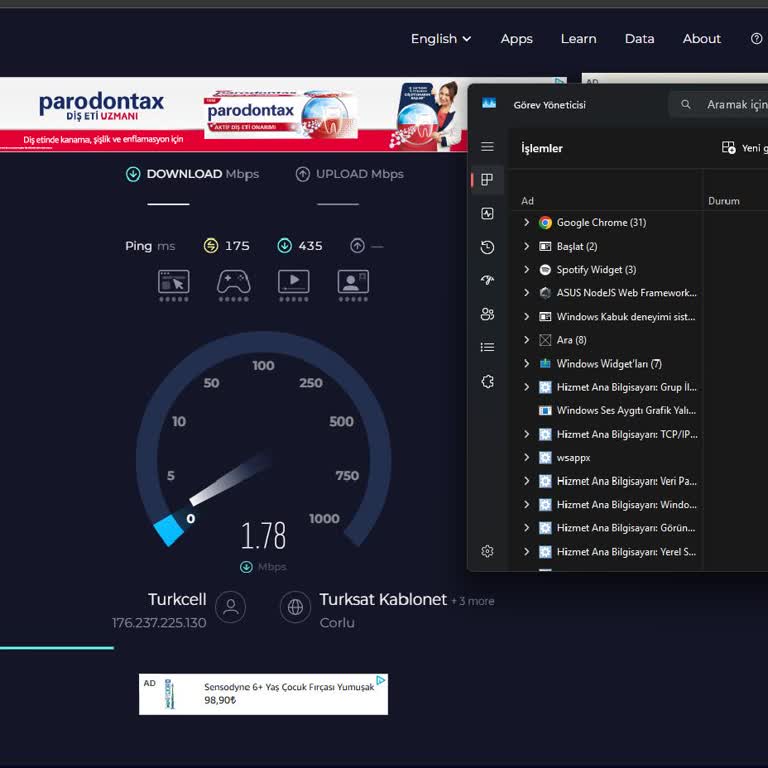The width and height of the screenshot is (768, 768).
Task: Open Task Manager settings gear icon
Action: click(487, 552)
